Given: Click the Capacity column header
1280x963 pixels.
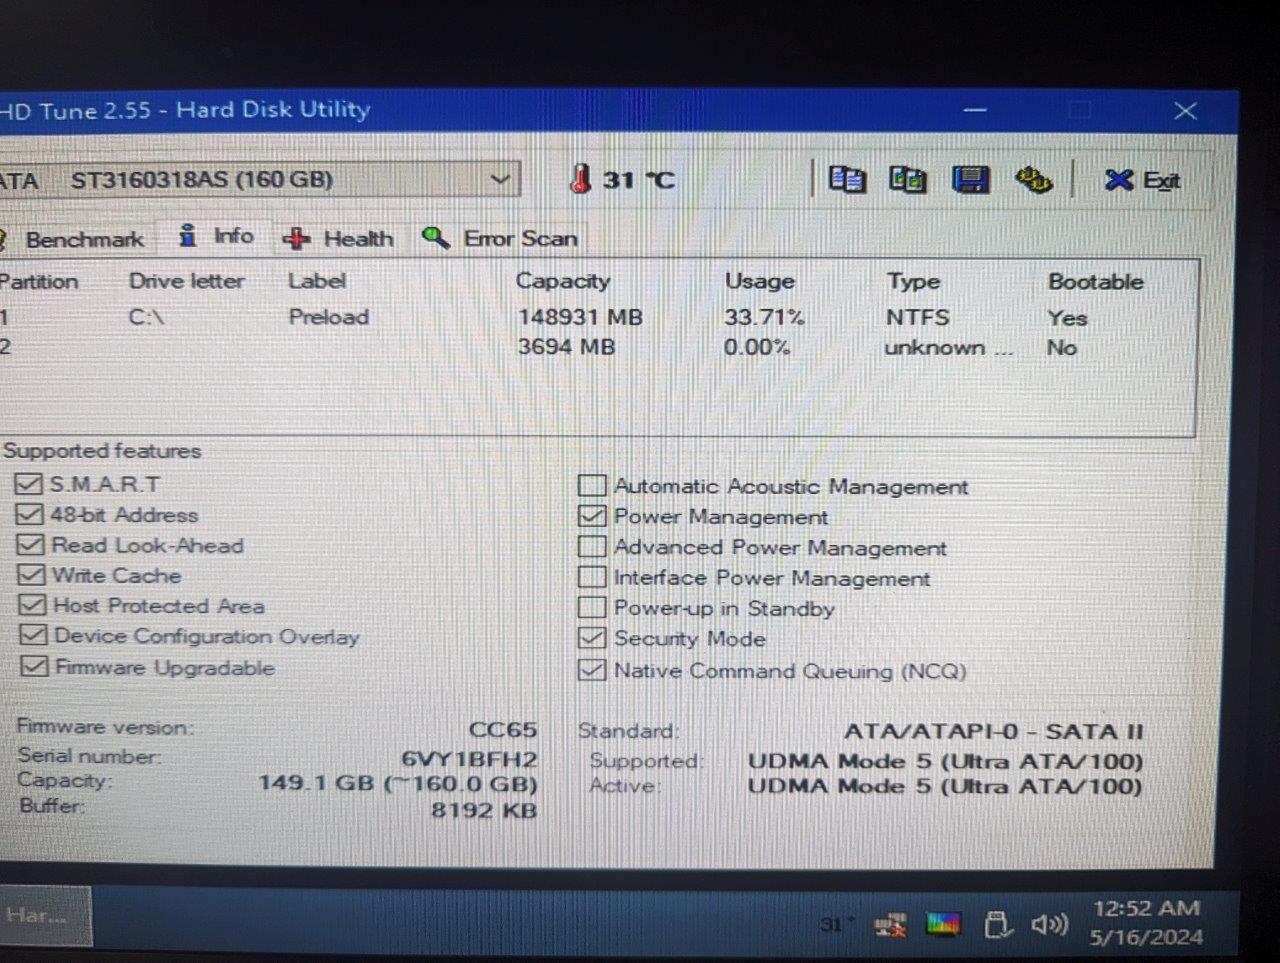Looking at the screenshot, I should coord(562,281).
